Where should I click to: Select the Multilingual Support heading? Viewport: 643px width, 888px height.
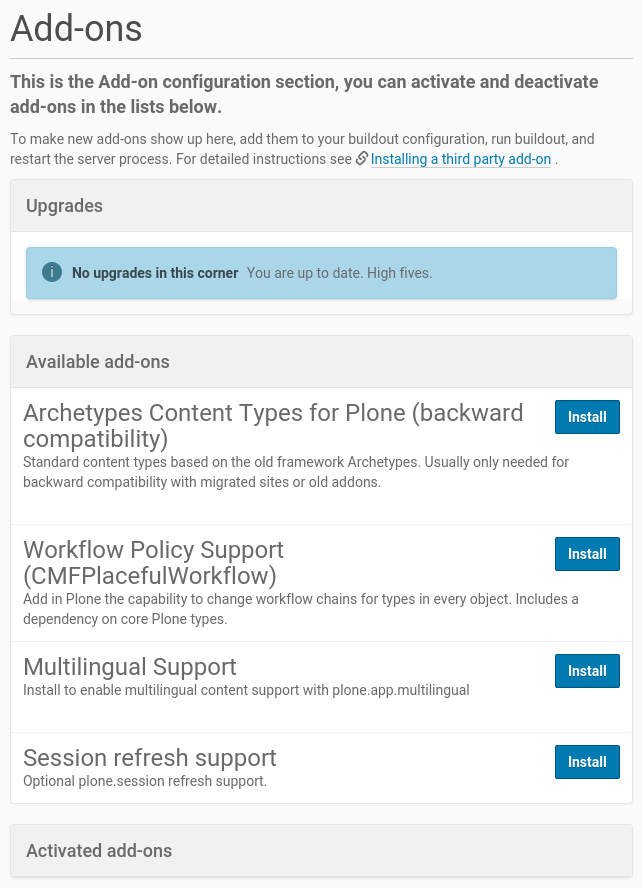[x=130, y=667]
